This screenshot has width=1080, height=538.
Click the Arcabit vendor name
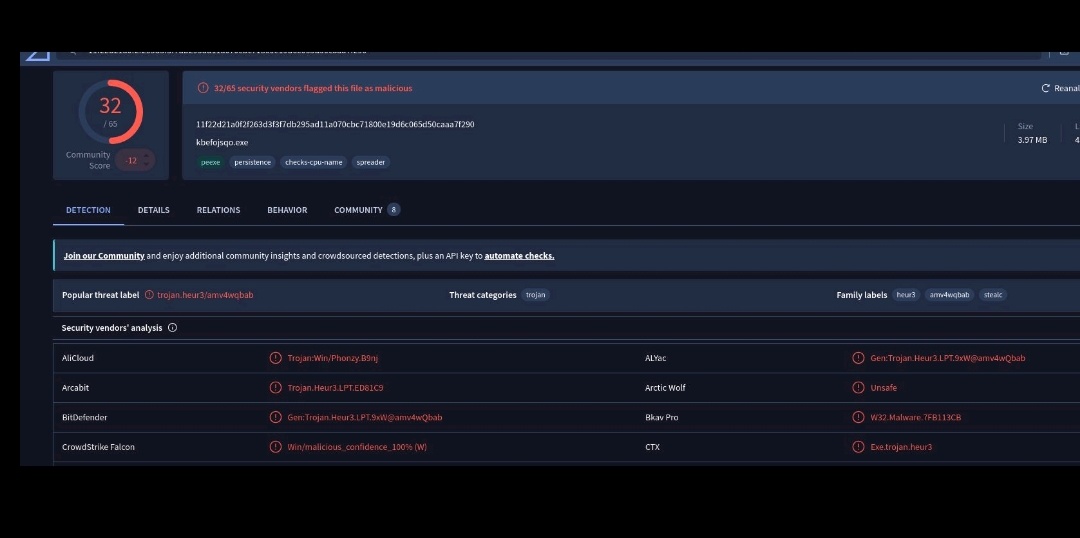tap(75, 388)
